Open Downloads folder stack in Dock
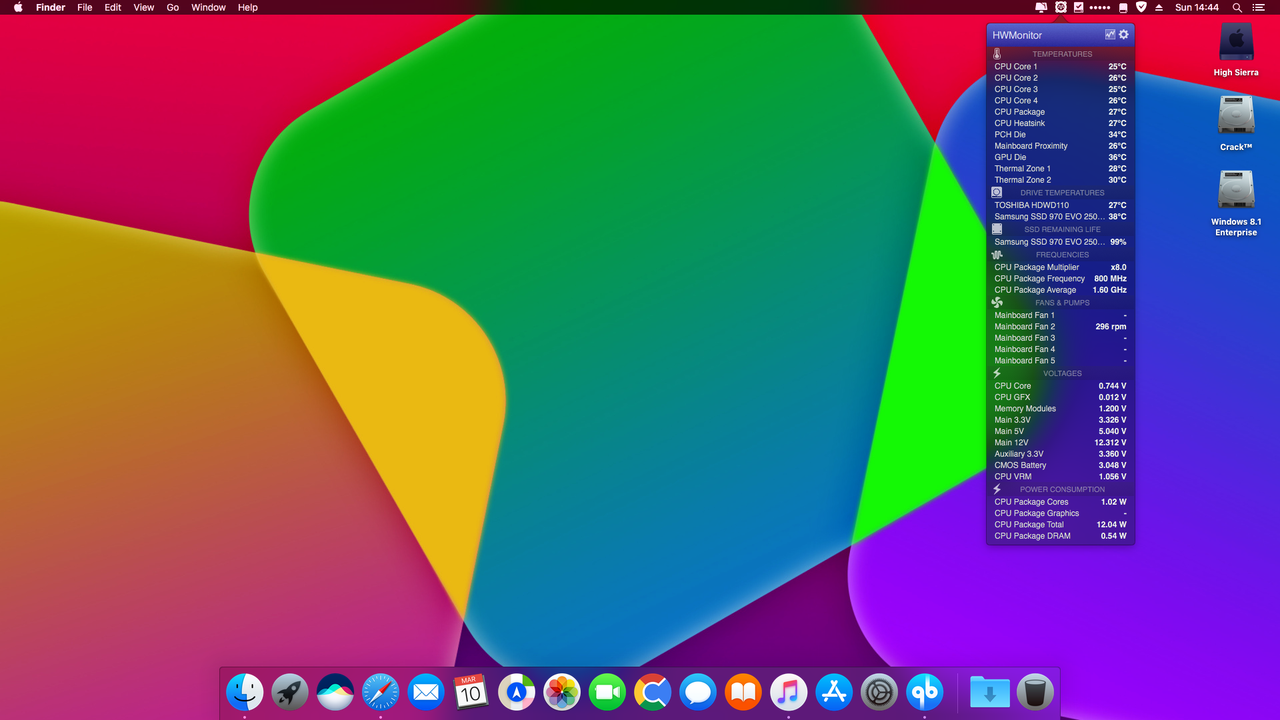This screenshot has height=720, width=1280. tap(990, 692)
